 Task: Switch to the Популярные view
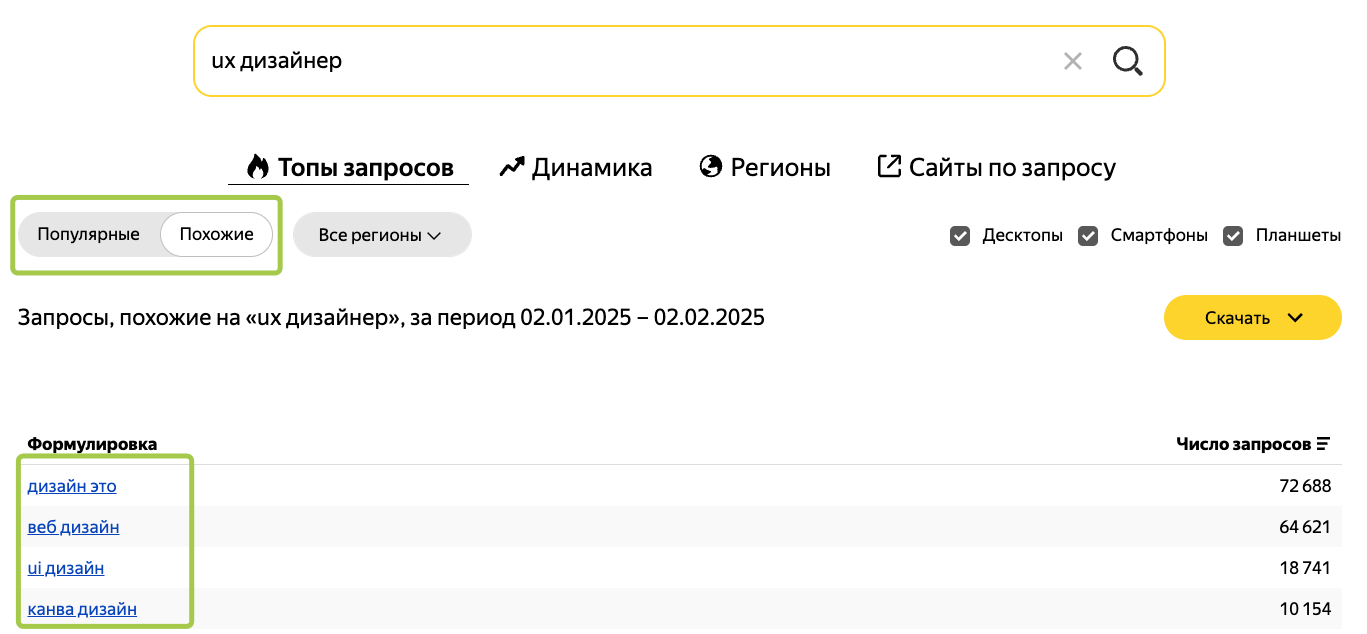coord(88,233)
